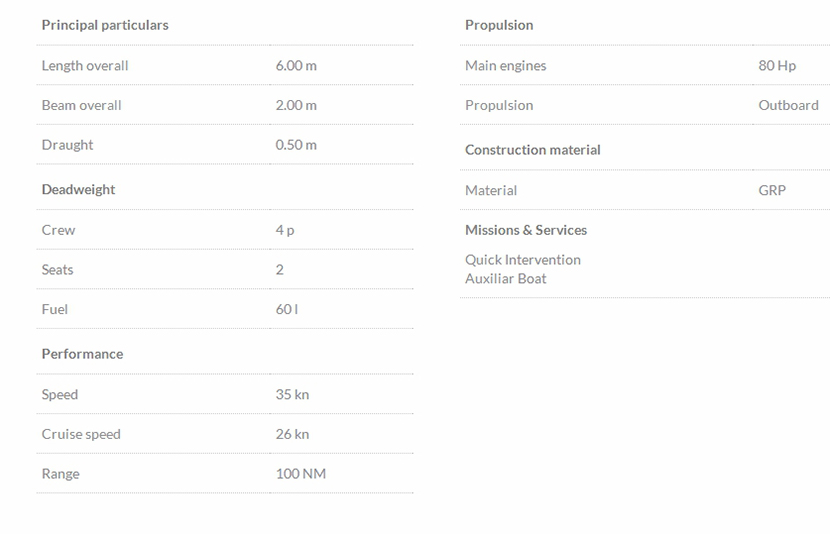Click the Outboard propulsion value
Viewport: 830px width, 534px height.
click(x=788, y=105)
